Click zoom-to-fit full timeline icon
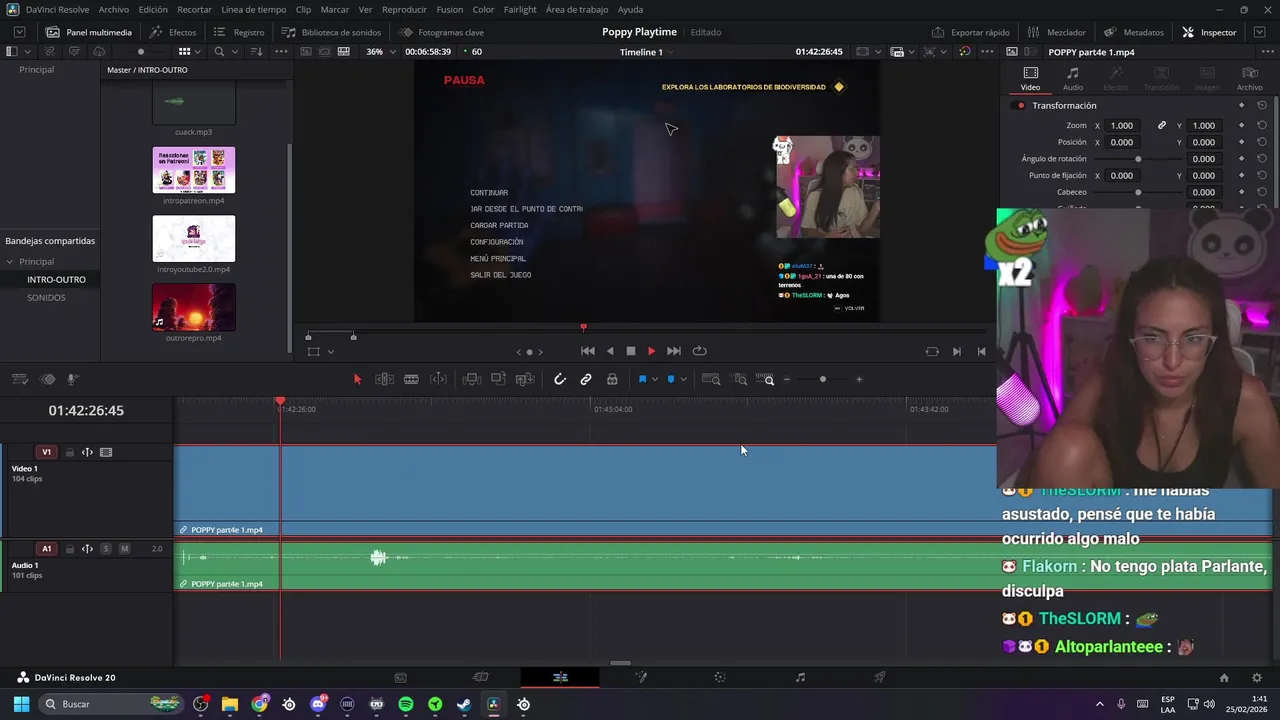 711,379
